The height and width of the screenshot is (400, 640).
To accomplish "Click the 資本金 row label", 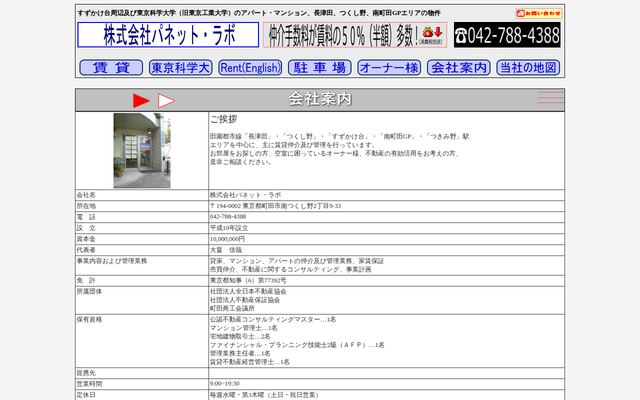I will pyautogui.click(x=86, y=239).
